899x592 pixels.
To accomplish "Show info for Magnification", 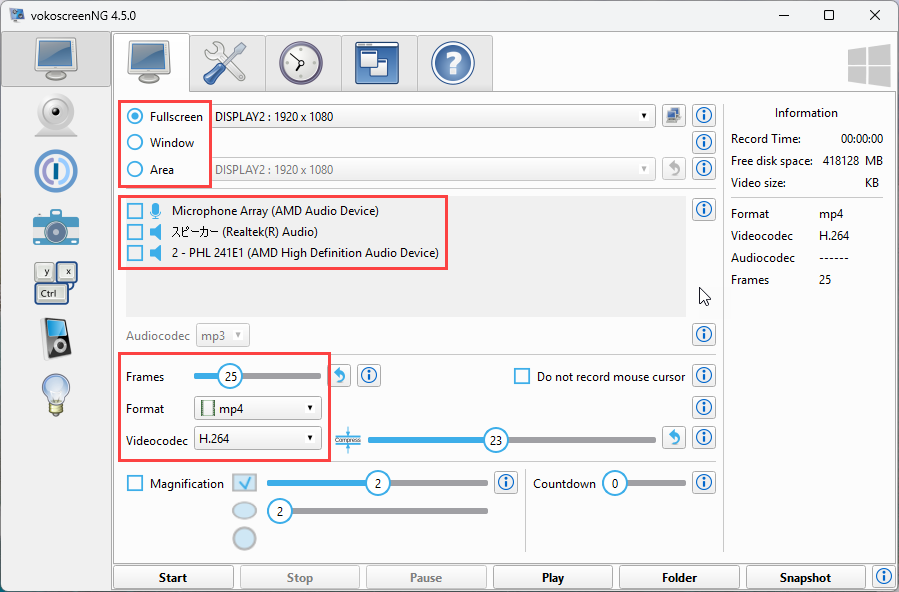I will click(x=505, y=483).
